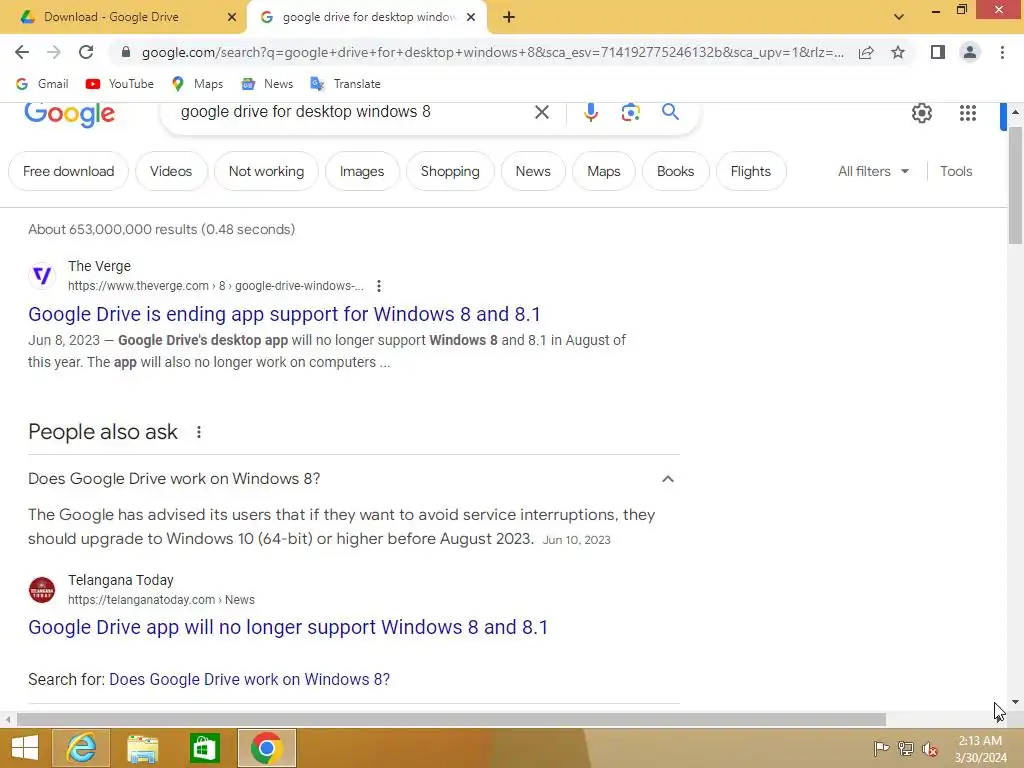Image resolution: width=1024 pixels, height=768 pixels.
Task: Open The Verge Windows 8 support article
Action: [x=284, y=314]
